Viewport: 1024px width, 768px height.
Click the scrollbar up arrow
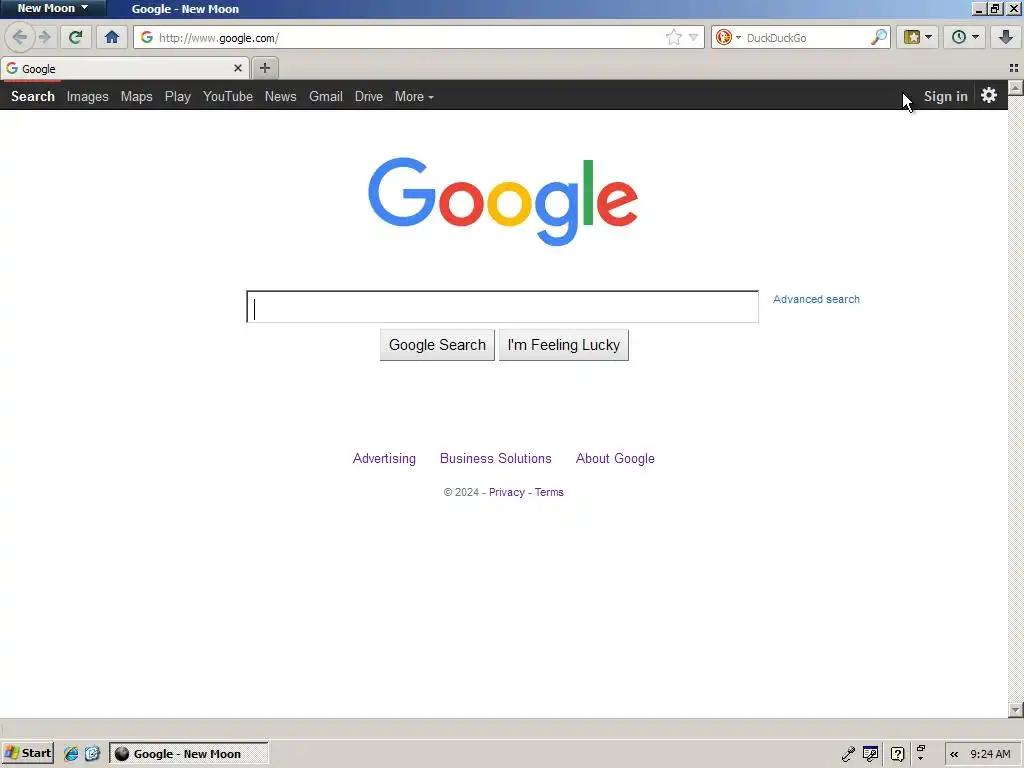click(x=1016, y=88)
